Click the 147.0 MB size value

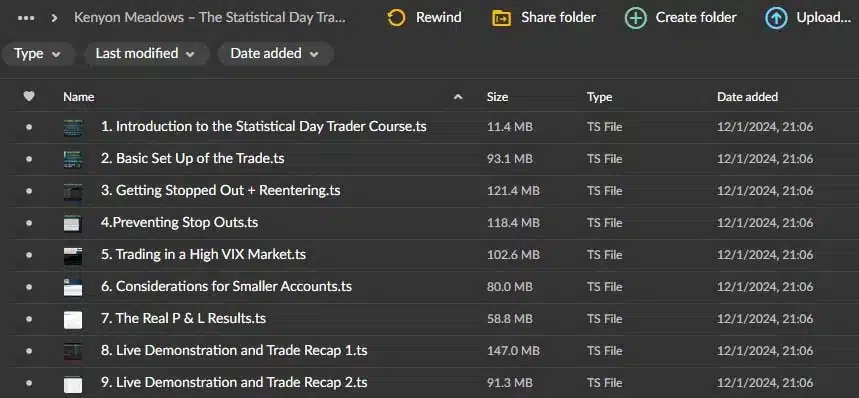click(513, 351)
